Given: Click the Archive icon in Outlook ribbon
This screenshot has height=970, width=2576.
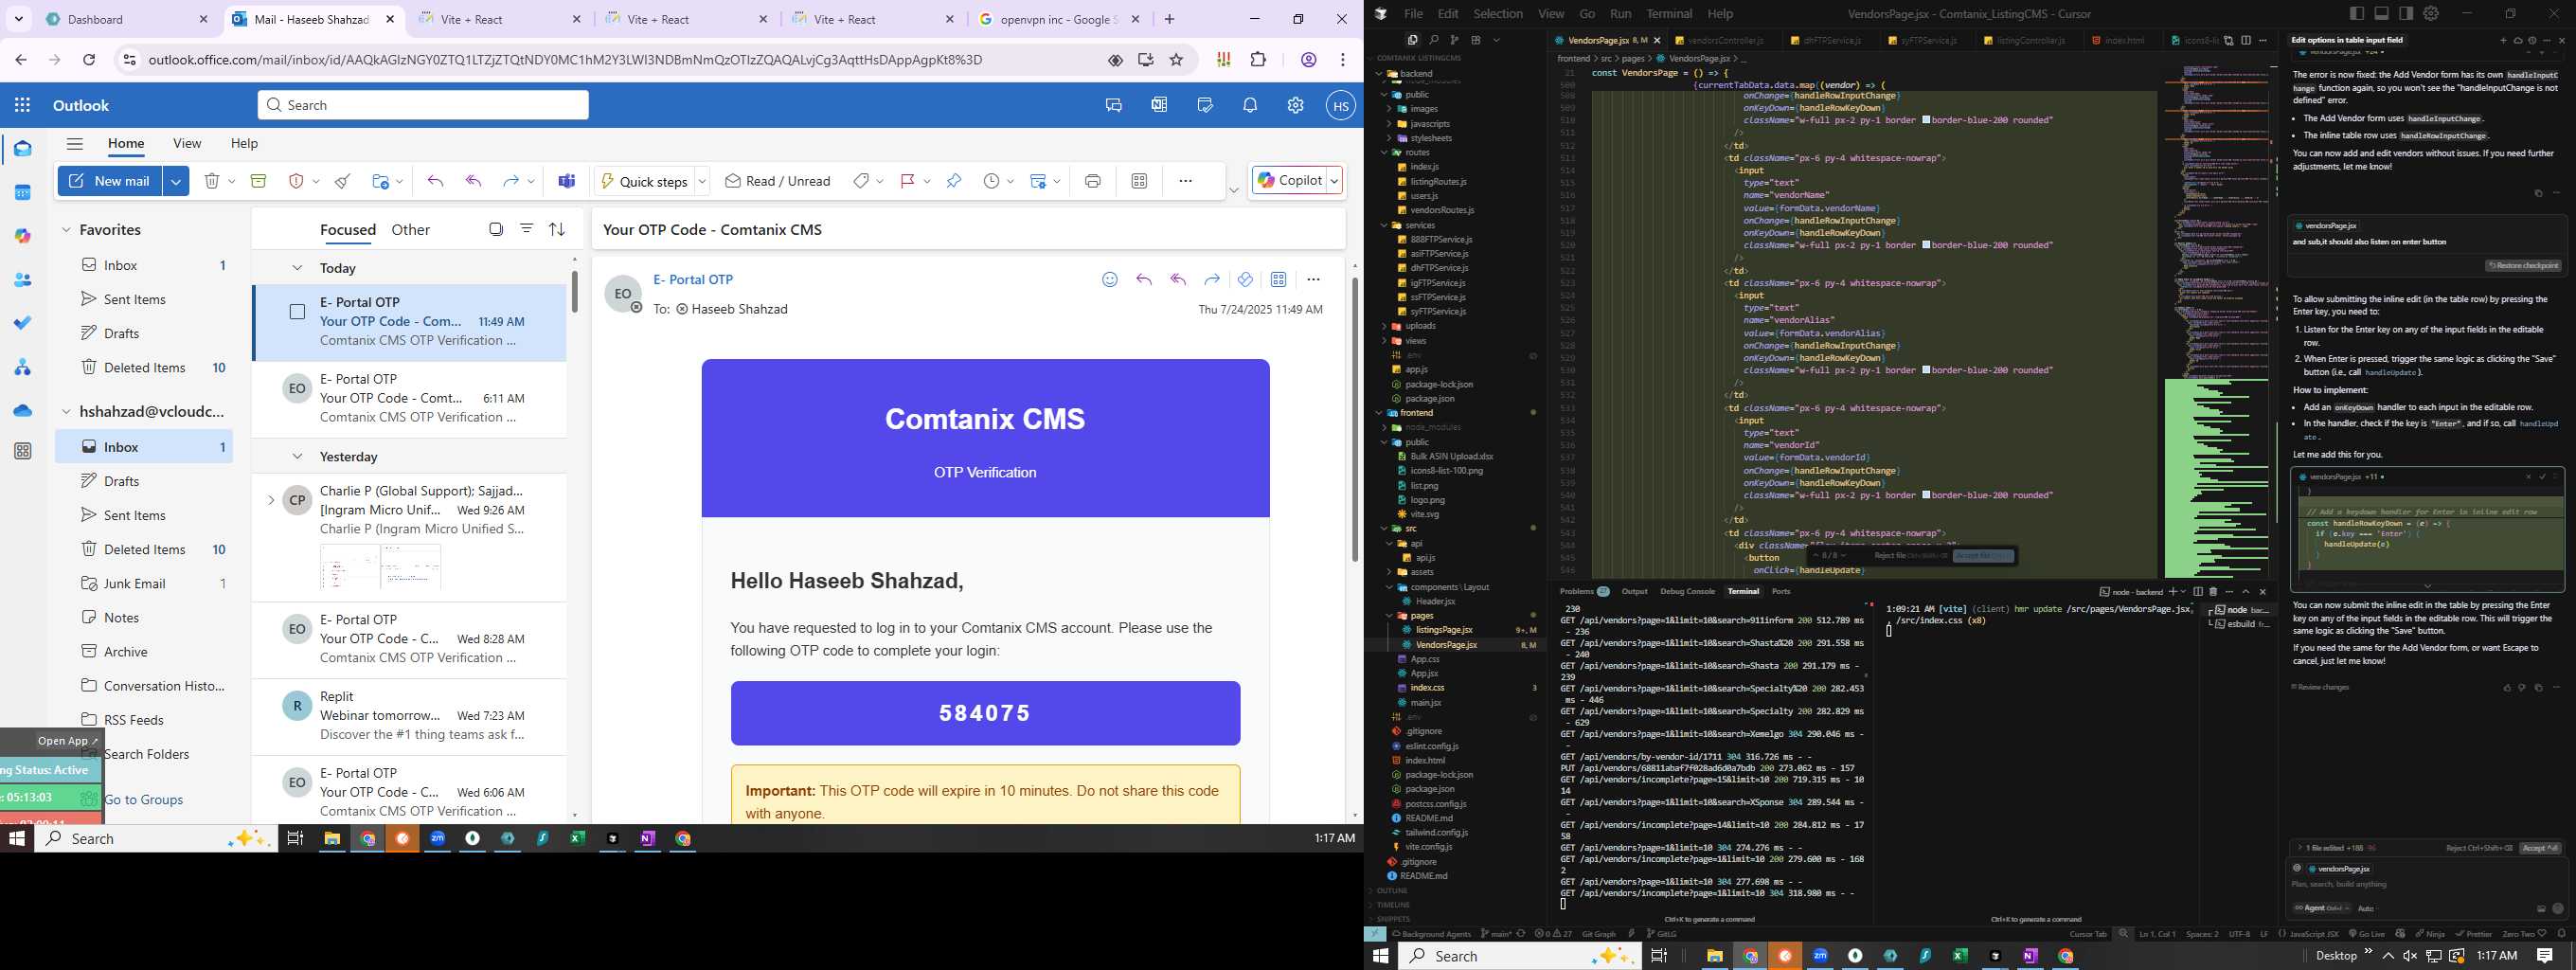Looking at the screenshot, I should (258, 181).
